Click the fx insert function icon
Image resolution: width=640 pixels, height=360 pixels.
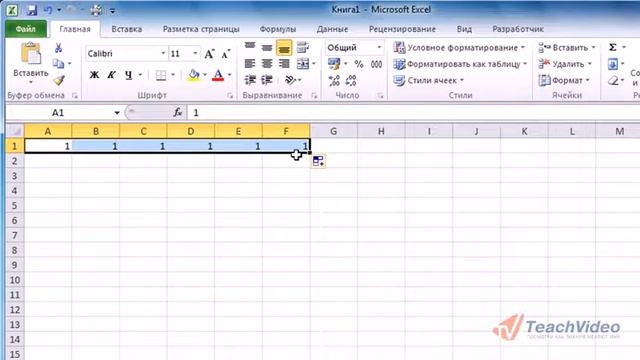point(178,112)
